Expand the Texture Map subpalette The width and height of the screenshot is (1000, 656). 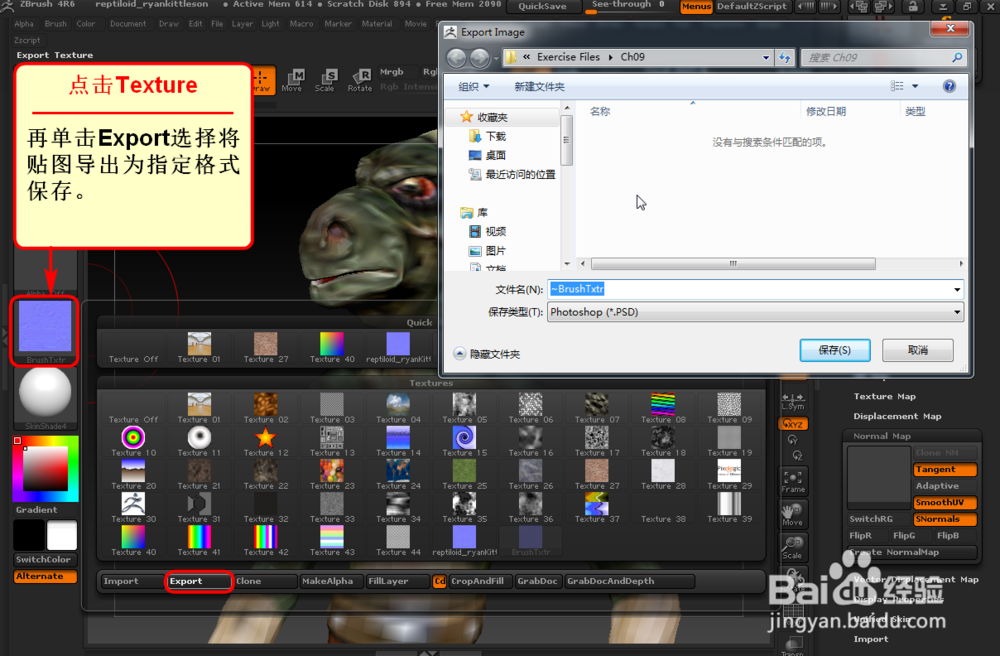coord(885,397)
